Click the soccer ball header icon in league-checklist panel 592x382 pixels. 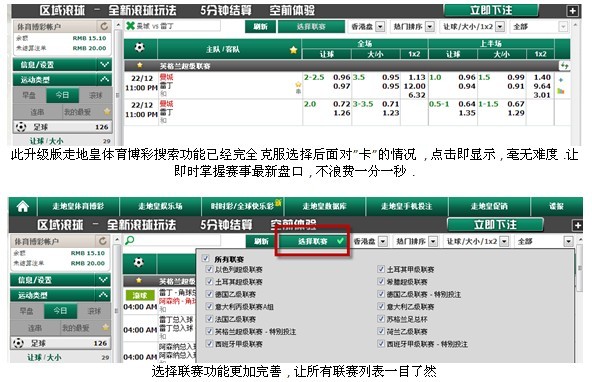[x=139, y=262]
